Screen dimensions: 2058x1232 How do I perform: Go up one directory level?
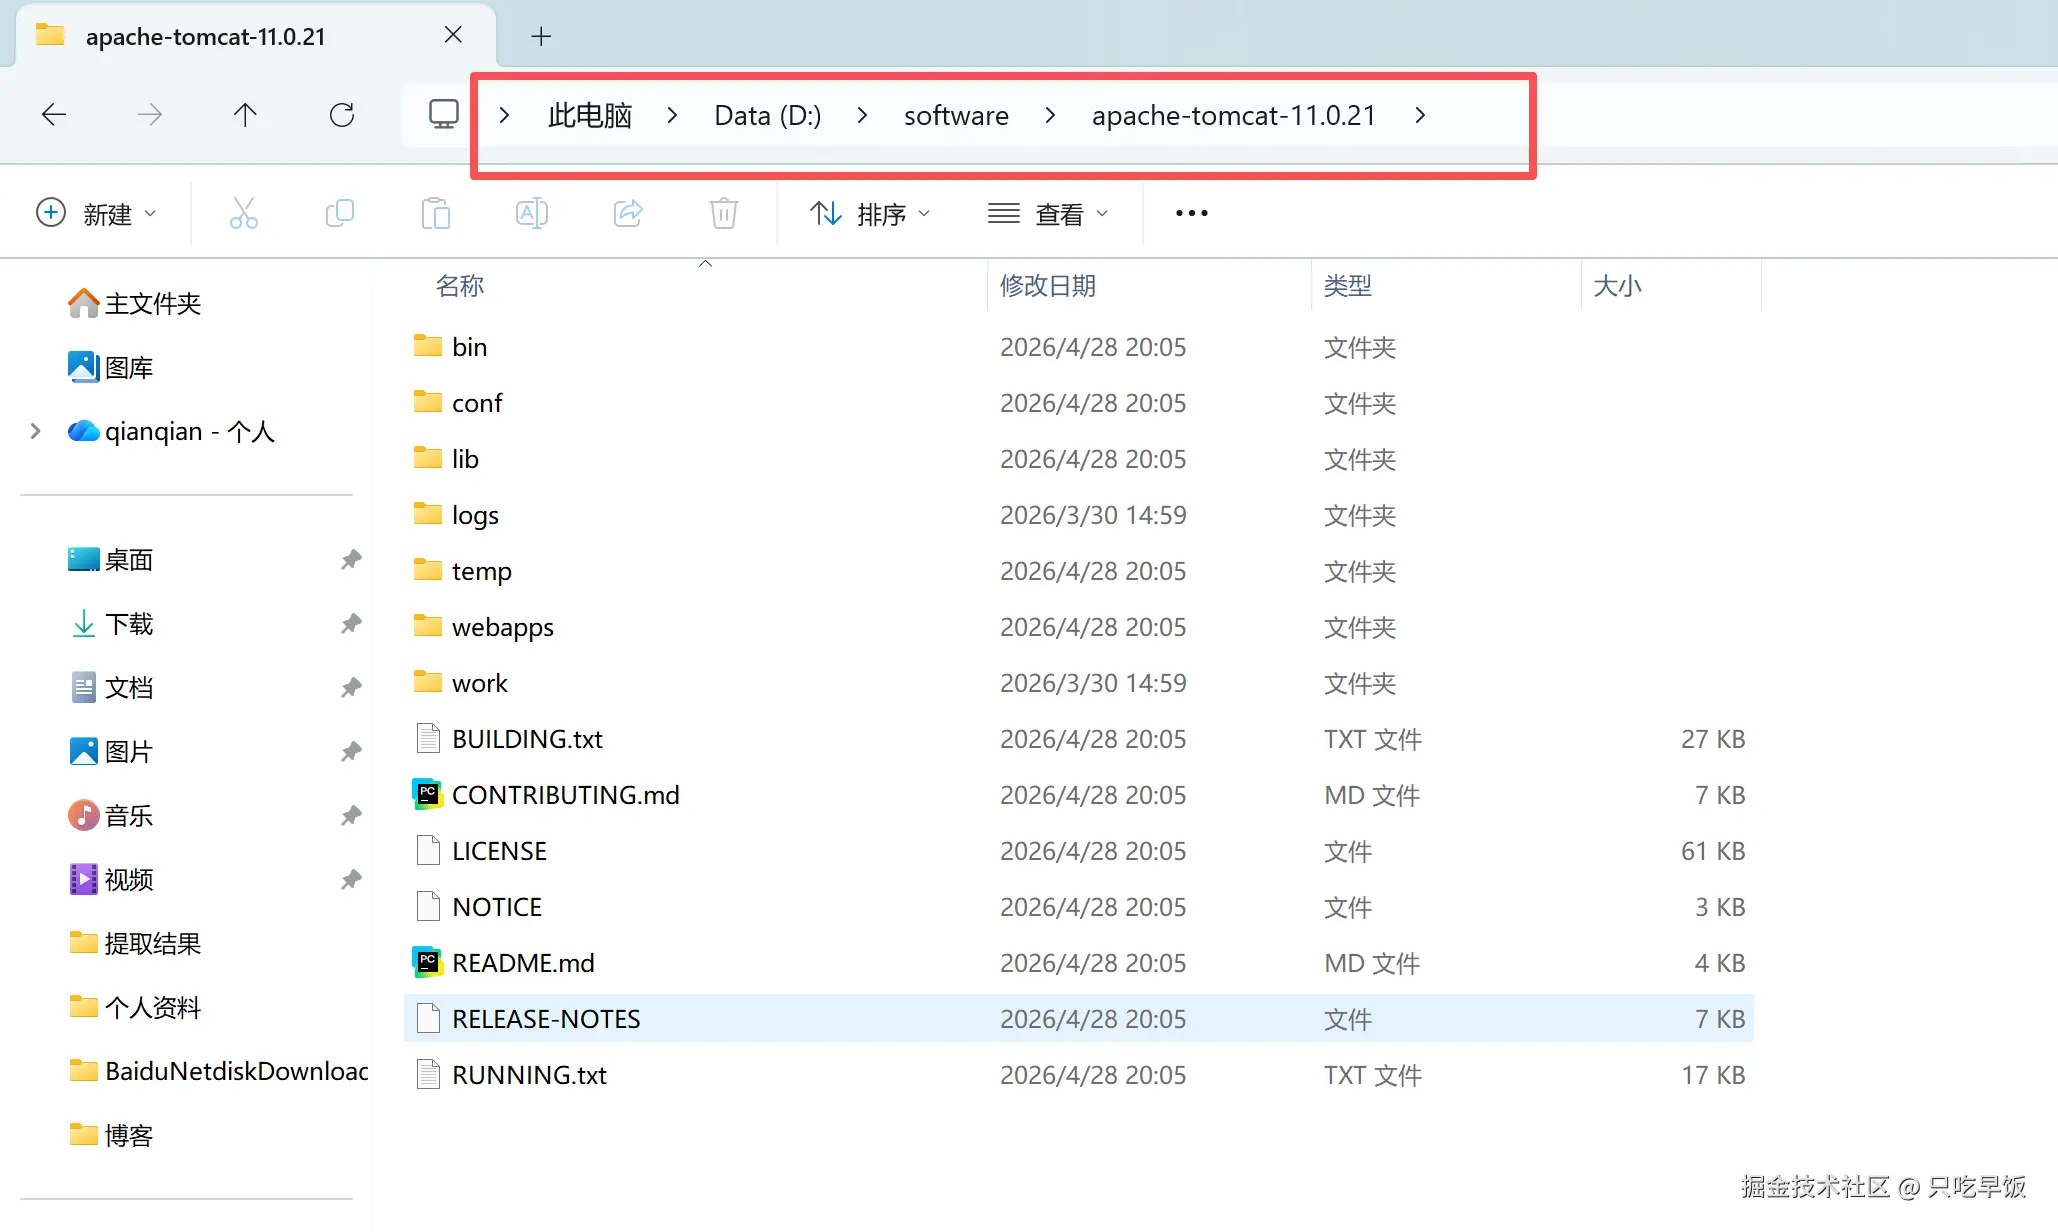tap(245, 115)
